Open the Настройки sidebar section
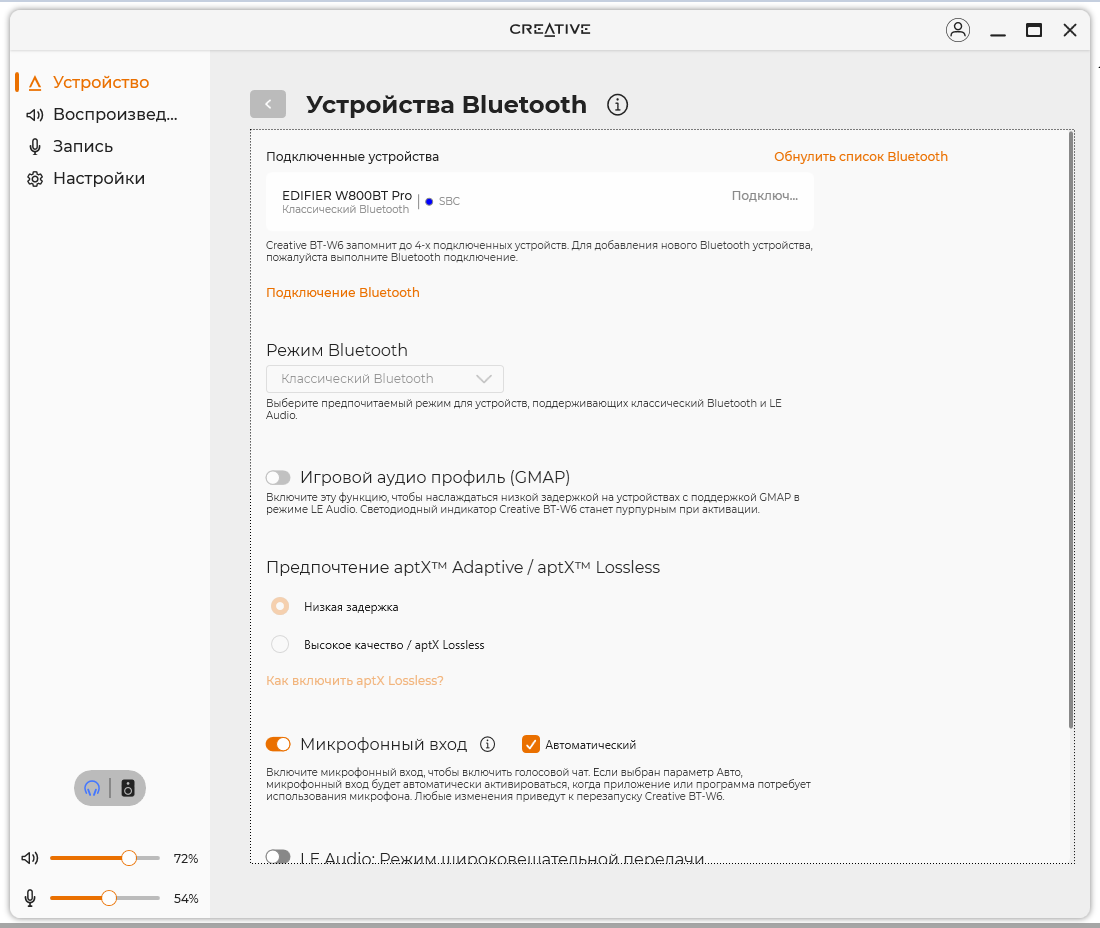Image resolution: width=1100 pixels, height=928 pixels. [86, 178]
